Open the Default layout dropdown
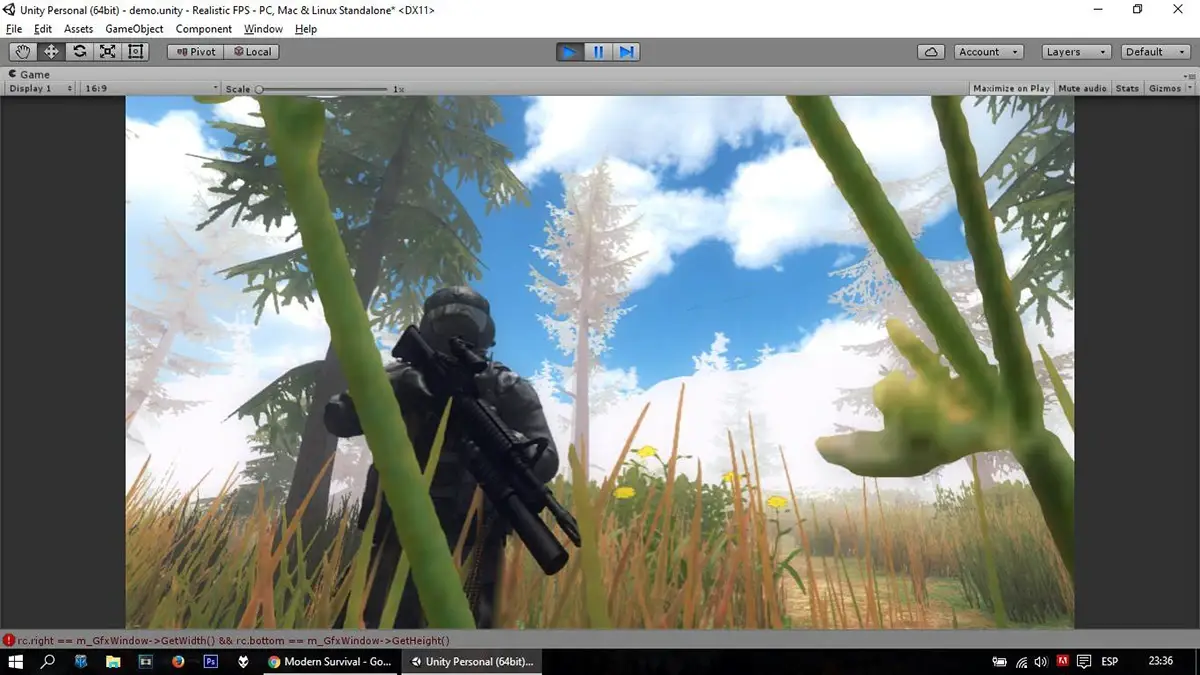This screenshot has width=1200, height=675. pos(1154,52)
